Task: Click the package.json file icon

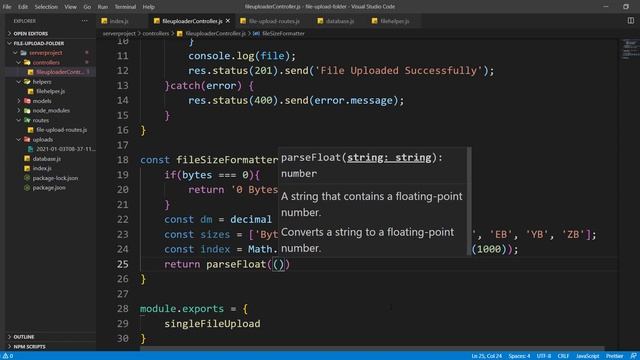Action: tap(27, 187)
